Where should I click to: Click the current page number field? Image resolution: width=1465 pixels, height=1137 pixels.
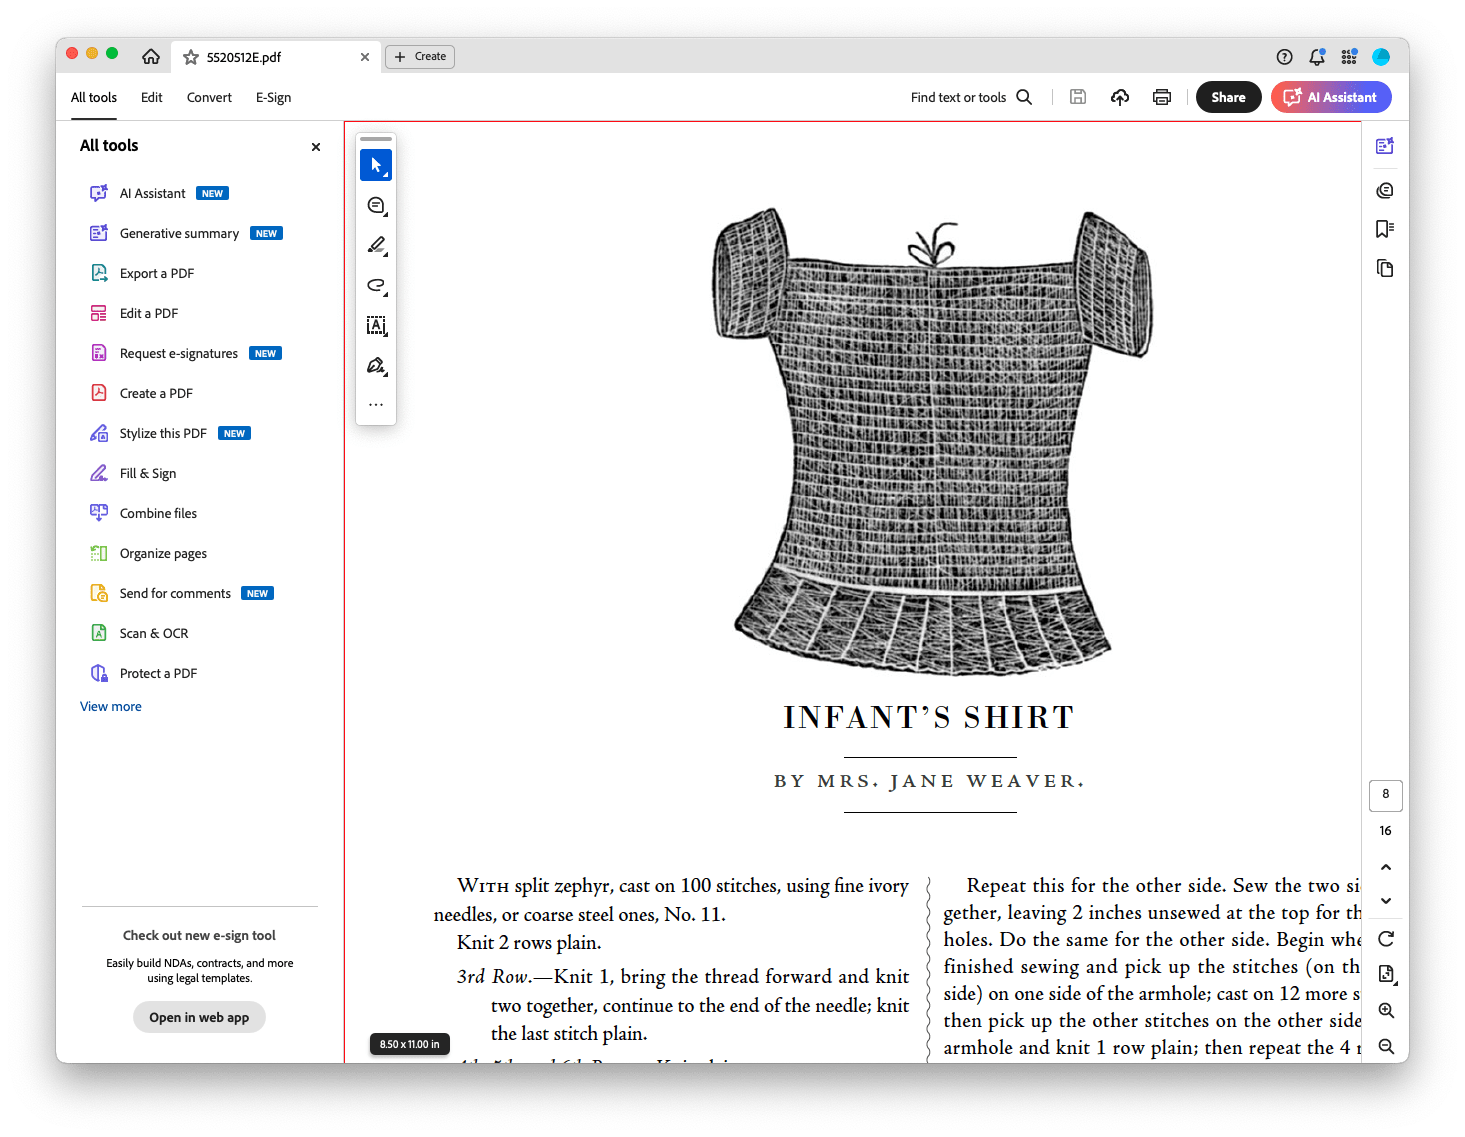pyautogui.click(x=1385, y=795)
